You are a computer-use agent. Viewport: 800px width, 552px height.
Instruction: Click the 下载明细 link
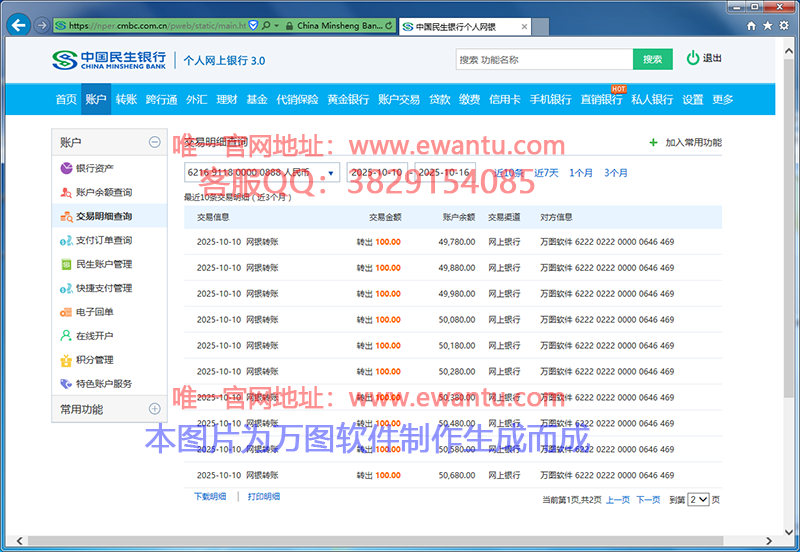pos(210,496)
